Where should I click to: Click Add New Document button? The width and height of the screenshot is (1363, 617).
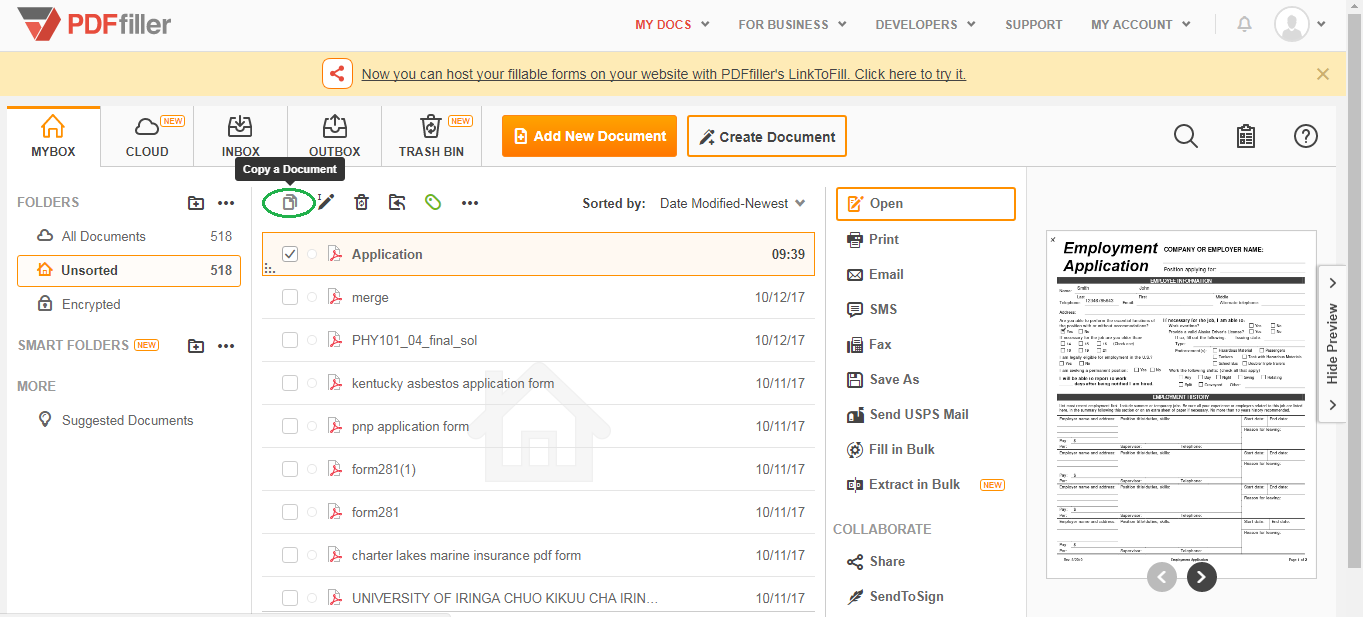click(589, 136)
